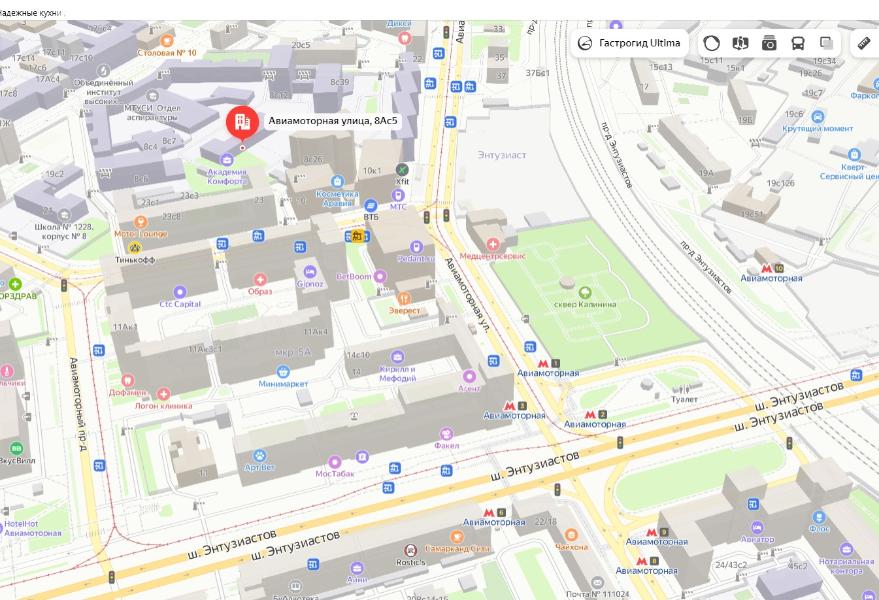This screenshot has height=600, width=879.
Task: Open сквер Калинина park marker
Action: pos(585,292)
